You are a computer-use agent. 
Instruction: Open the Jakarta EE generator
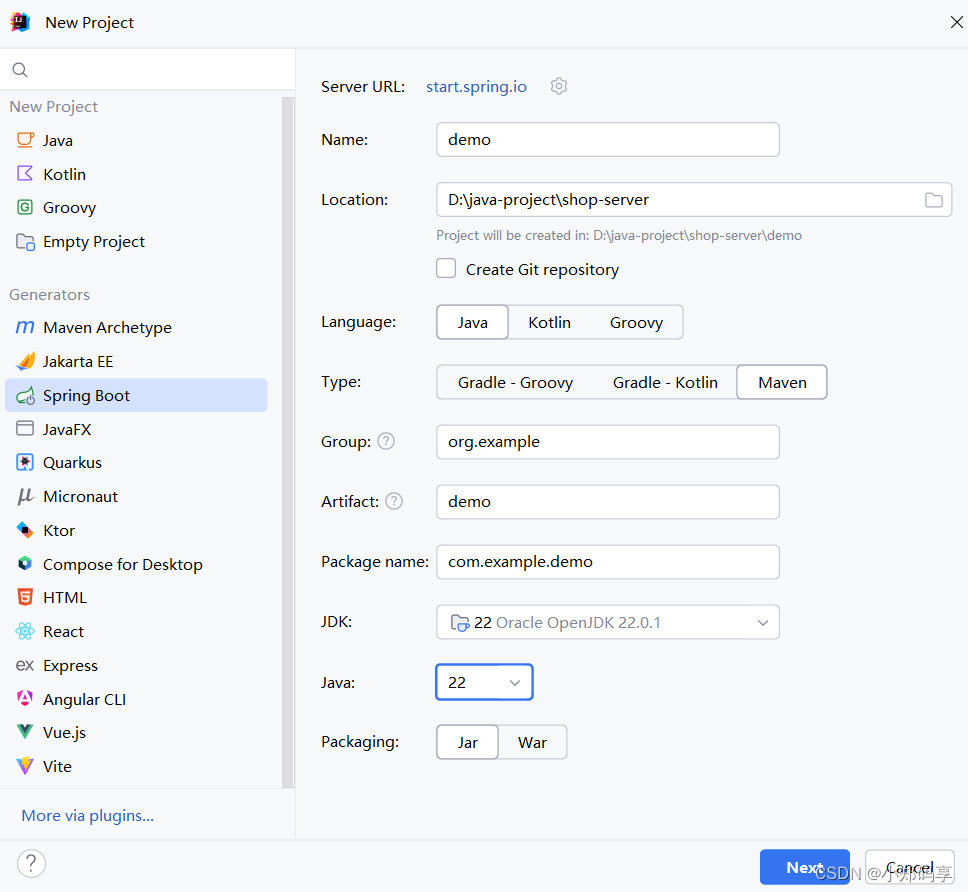(80, 361)
